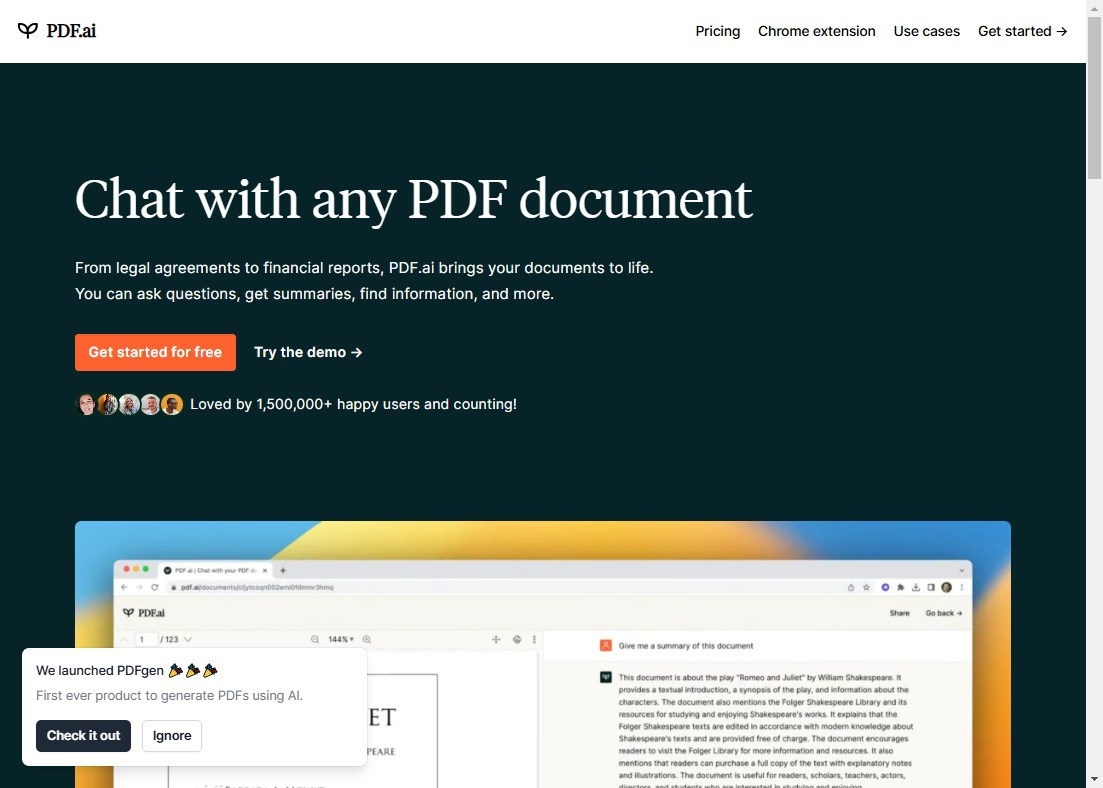Click the new tab plus icon in the screenshot
The width and height of the screenshot is (1103, 788).
[x=284, y=569]
